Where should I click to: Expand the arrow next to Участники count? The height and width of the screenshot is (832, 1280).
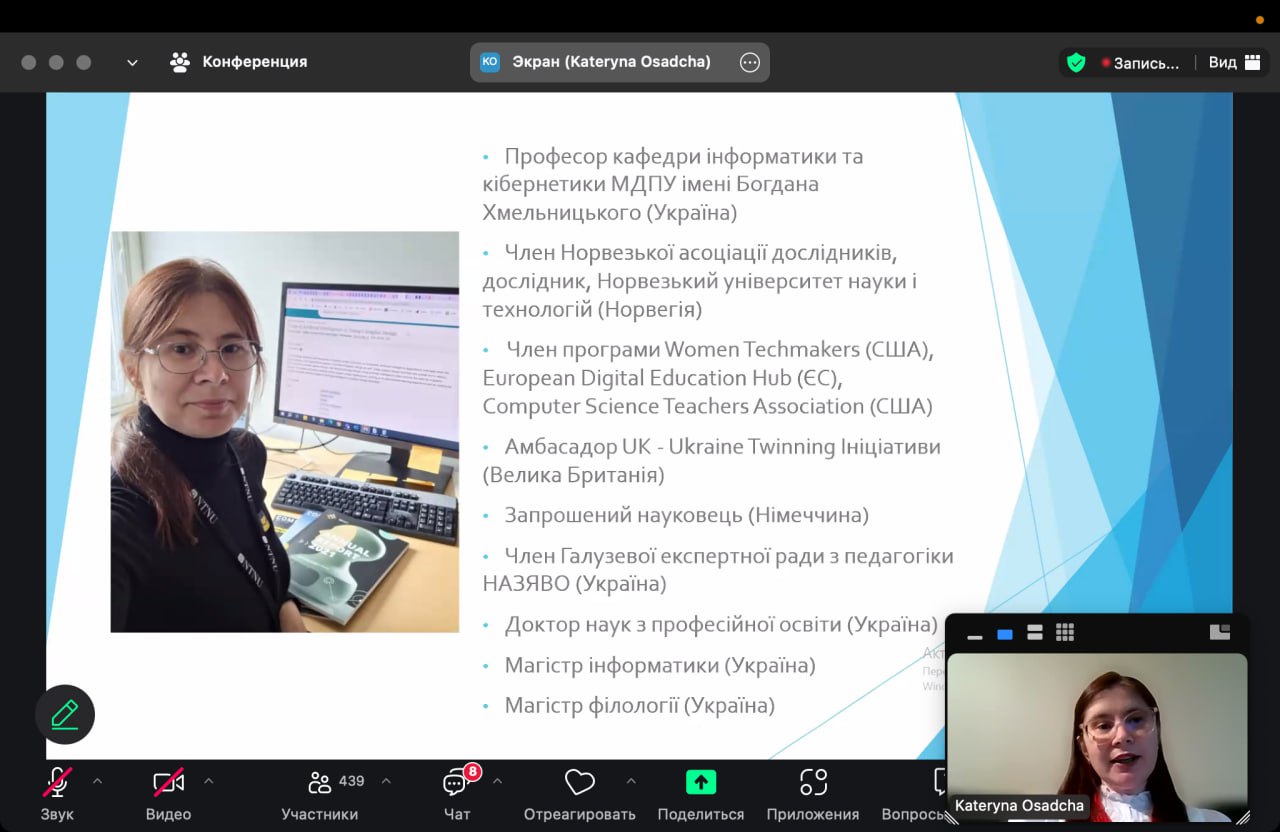(386, 780)
